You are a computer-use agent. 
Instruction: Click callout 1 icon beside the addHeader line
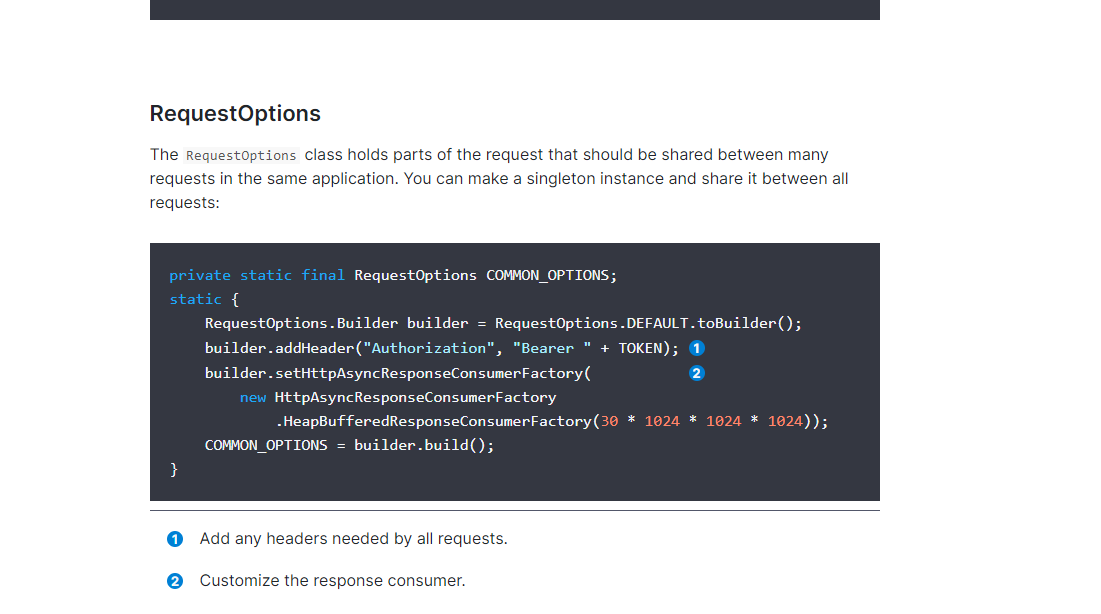696,348
